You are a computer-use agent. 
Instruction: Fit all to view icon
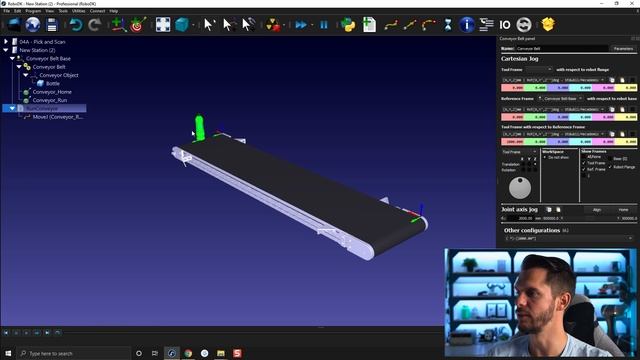tap(162, 25)
